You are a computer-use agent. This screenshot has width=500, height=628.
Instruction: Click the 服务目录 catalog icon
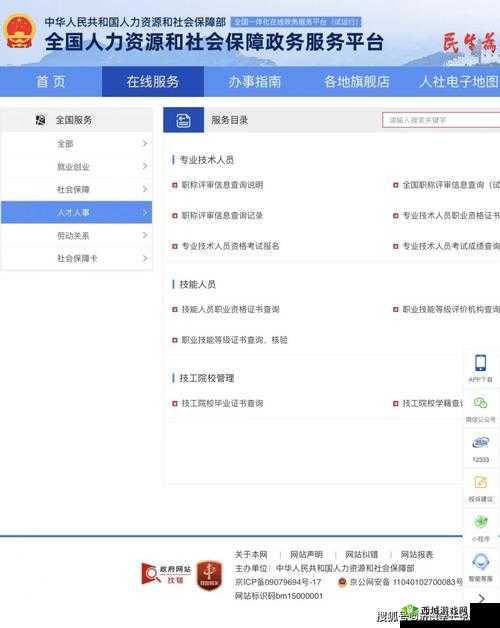(x=183, y=120)
